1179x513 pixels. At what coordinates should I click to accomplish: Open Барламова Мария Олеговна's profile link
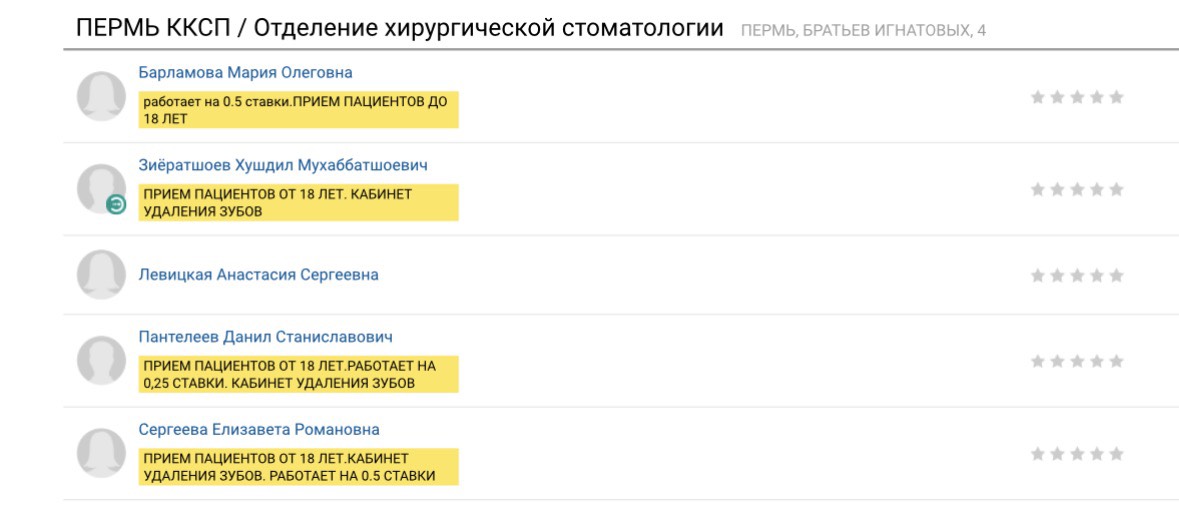(245, 73)
